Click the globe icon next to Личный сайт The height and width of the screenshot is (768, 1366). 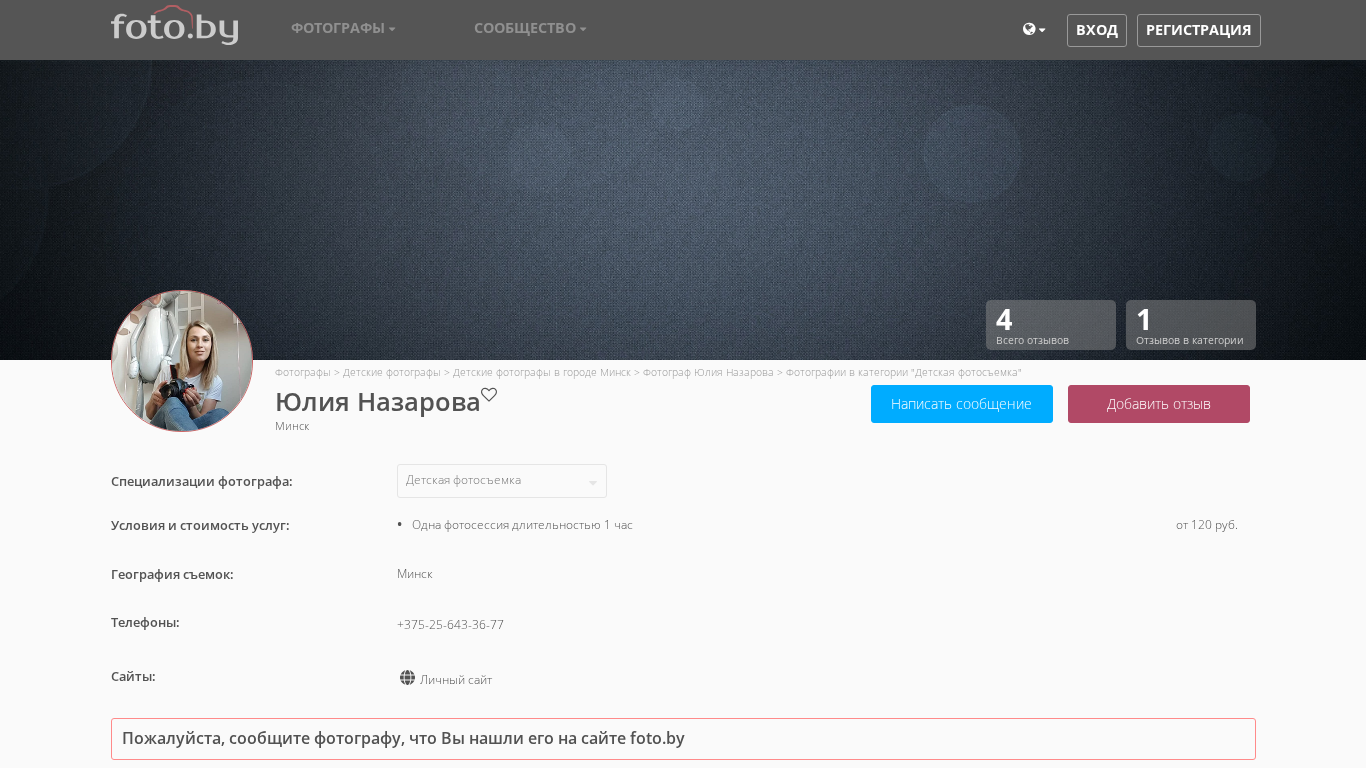407,678
